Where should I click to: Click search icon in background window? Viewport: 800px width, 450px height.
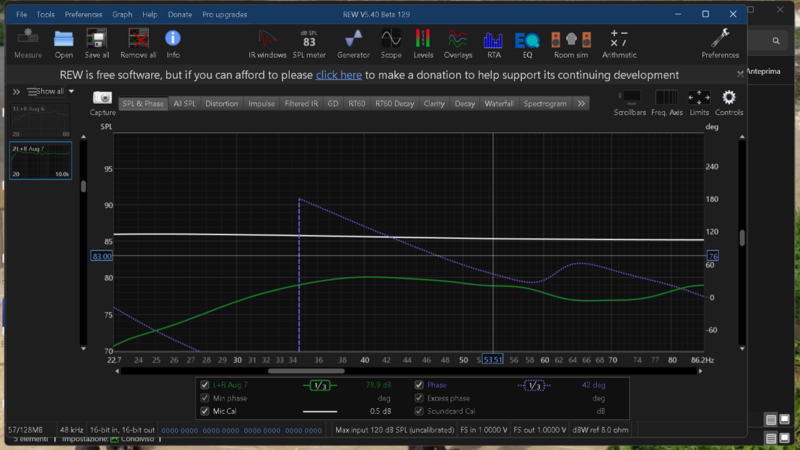[x=776, y=41]
